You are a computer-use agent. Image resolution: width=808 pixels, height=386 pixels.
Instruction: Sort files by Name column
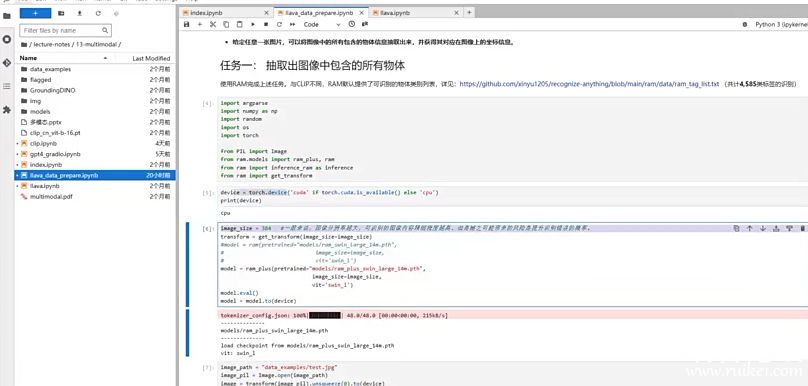click(x=64, y=58)
